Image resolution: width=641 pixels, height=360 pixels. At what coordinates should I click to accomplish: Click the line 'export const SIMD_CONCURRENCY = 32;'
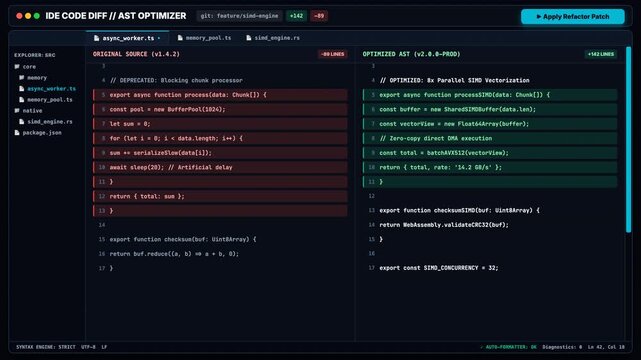[490, 268]
